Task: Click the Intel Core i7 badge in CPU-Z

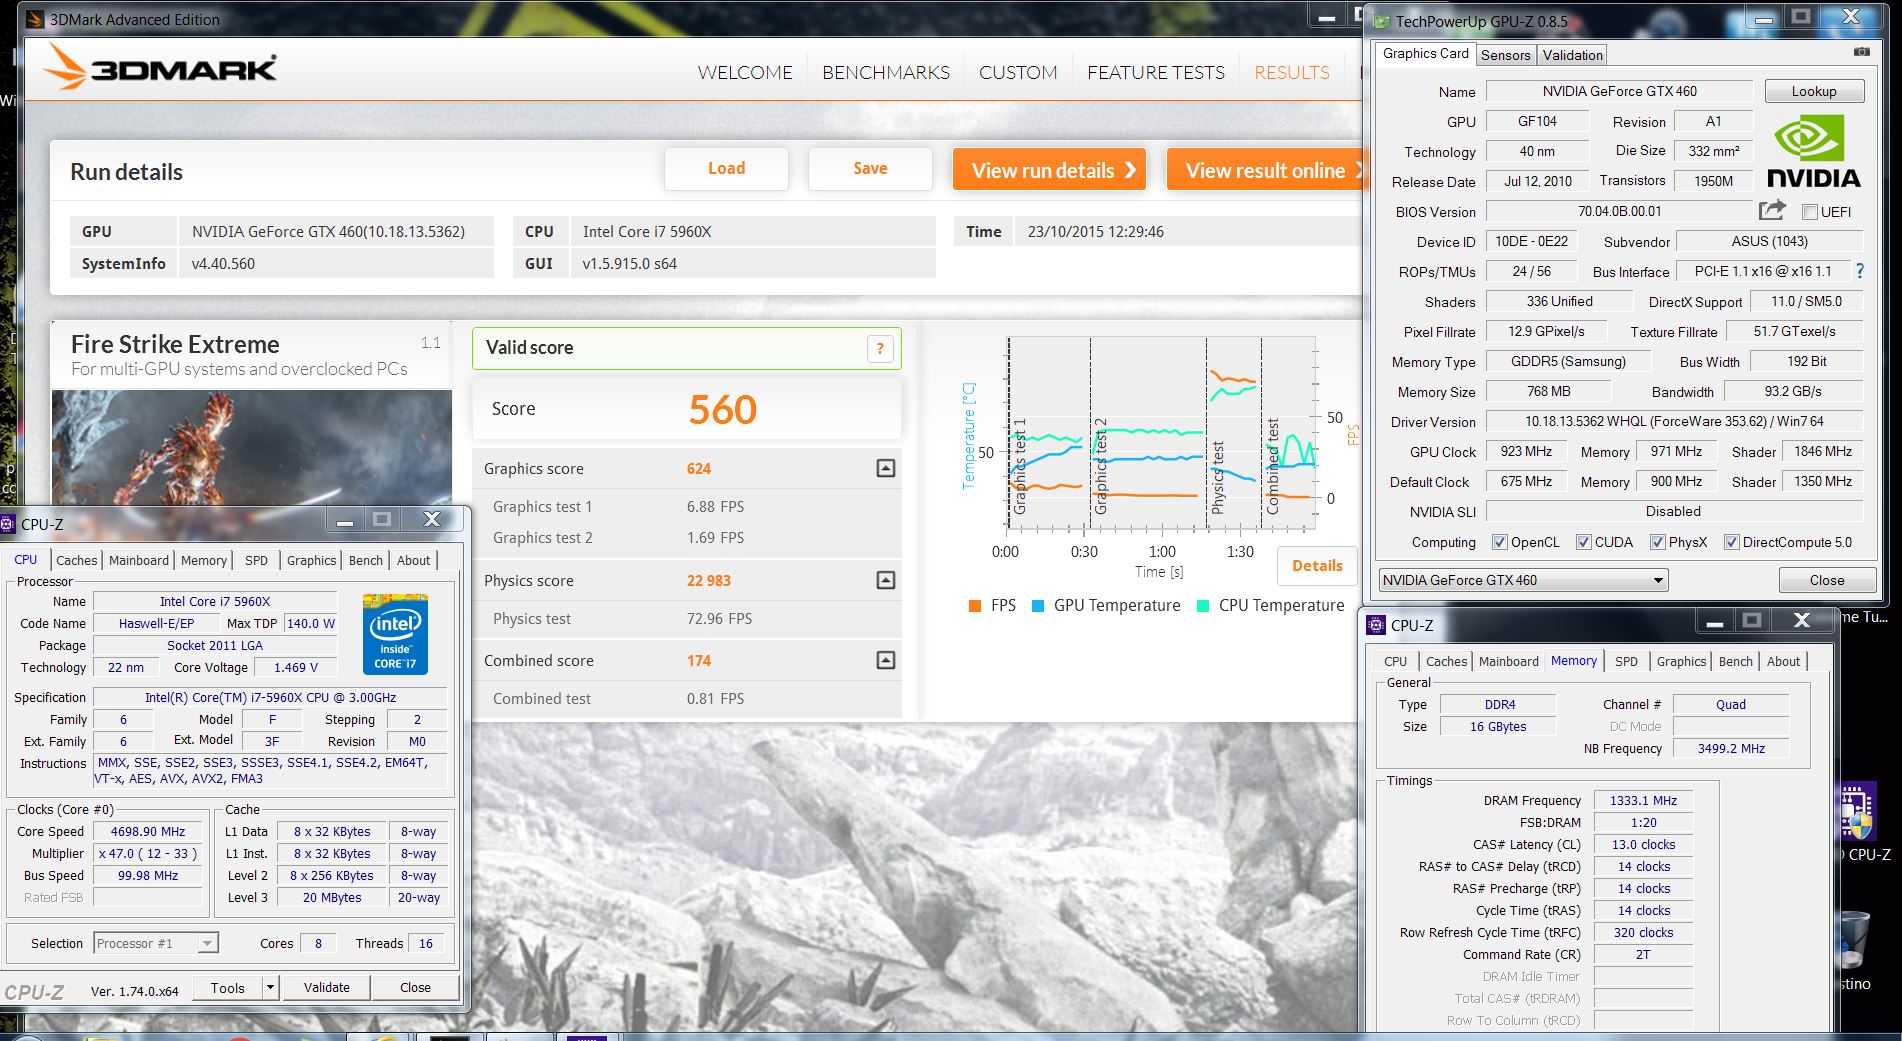Action: 395,634
